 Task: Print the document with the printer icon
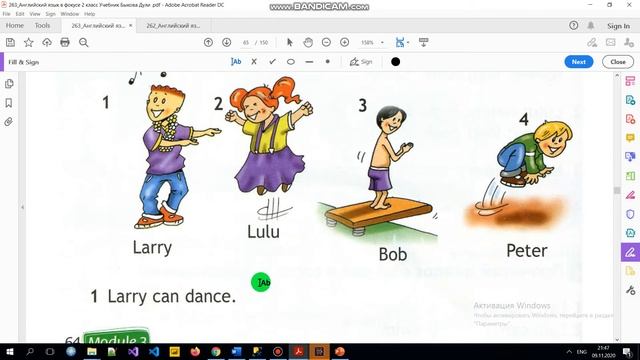pos(65,42)
